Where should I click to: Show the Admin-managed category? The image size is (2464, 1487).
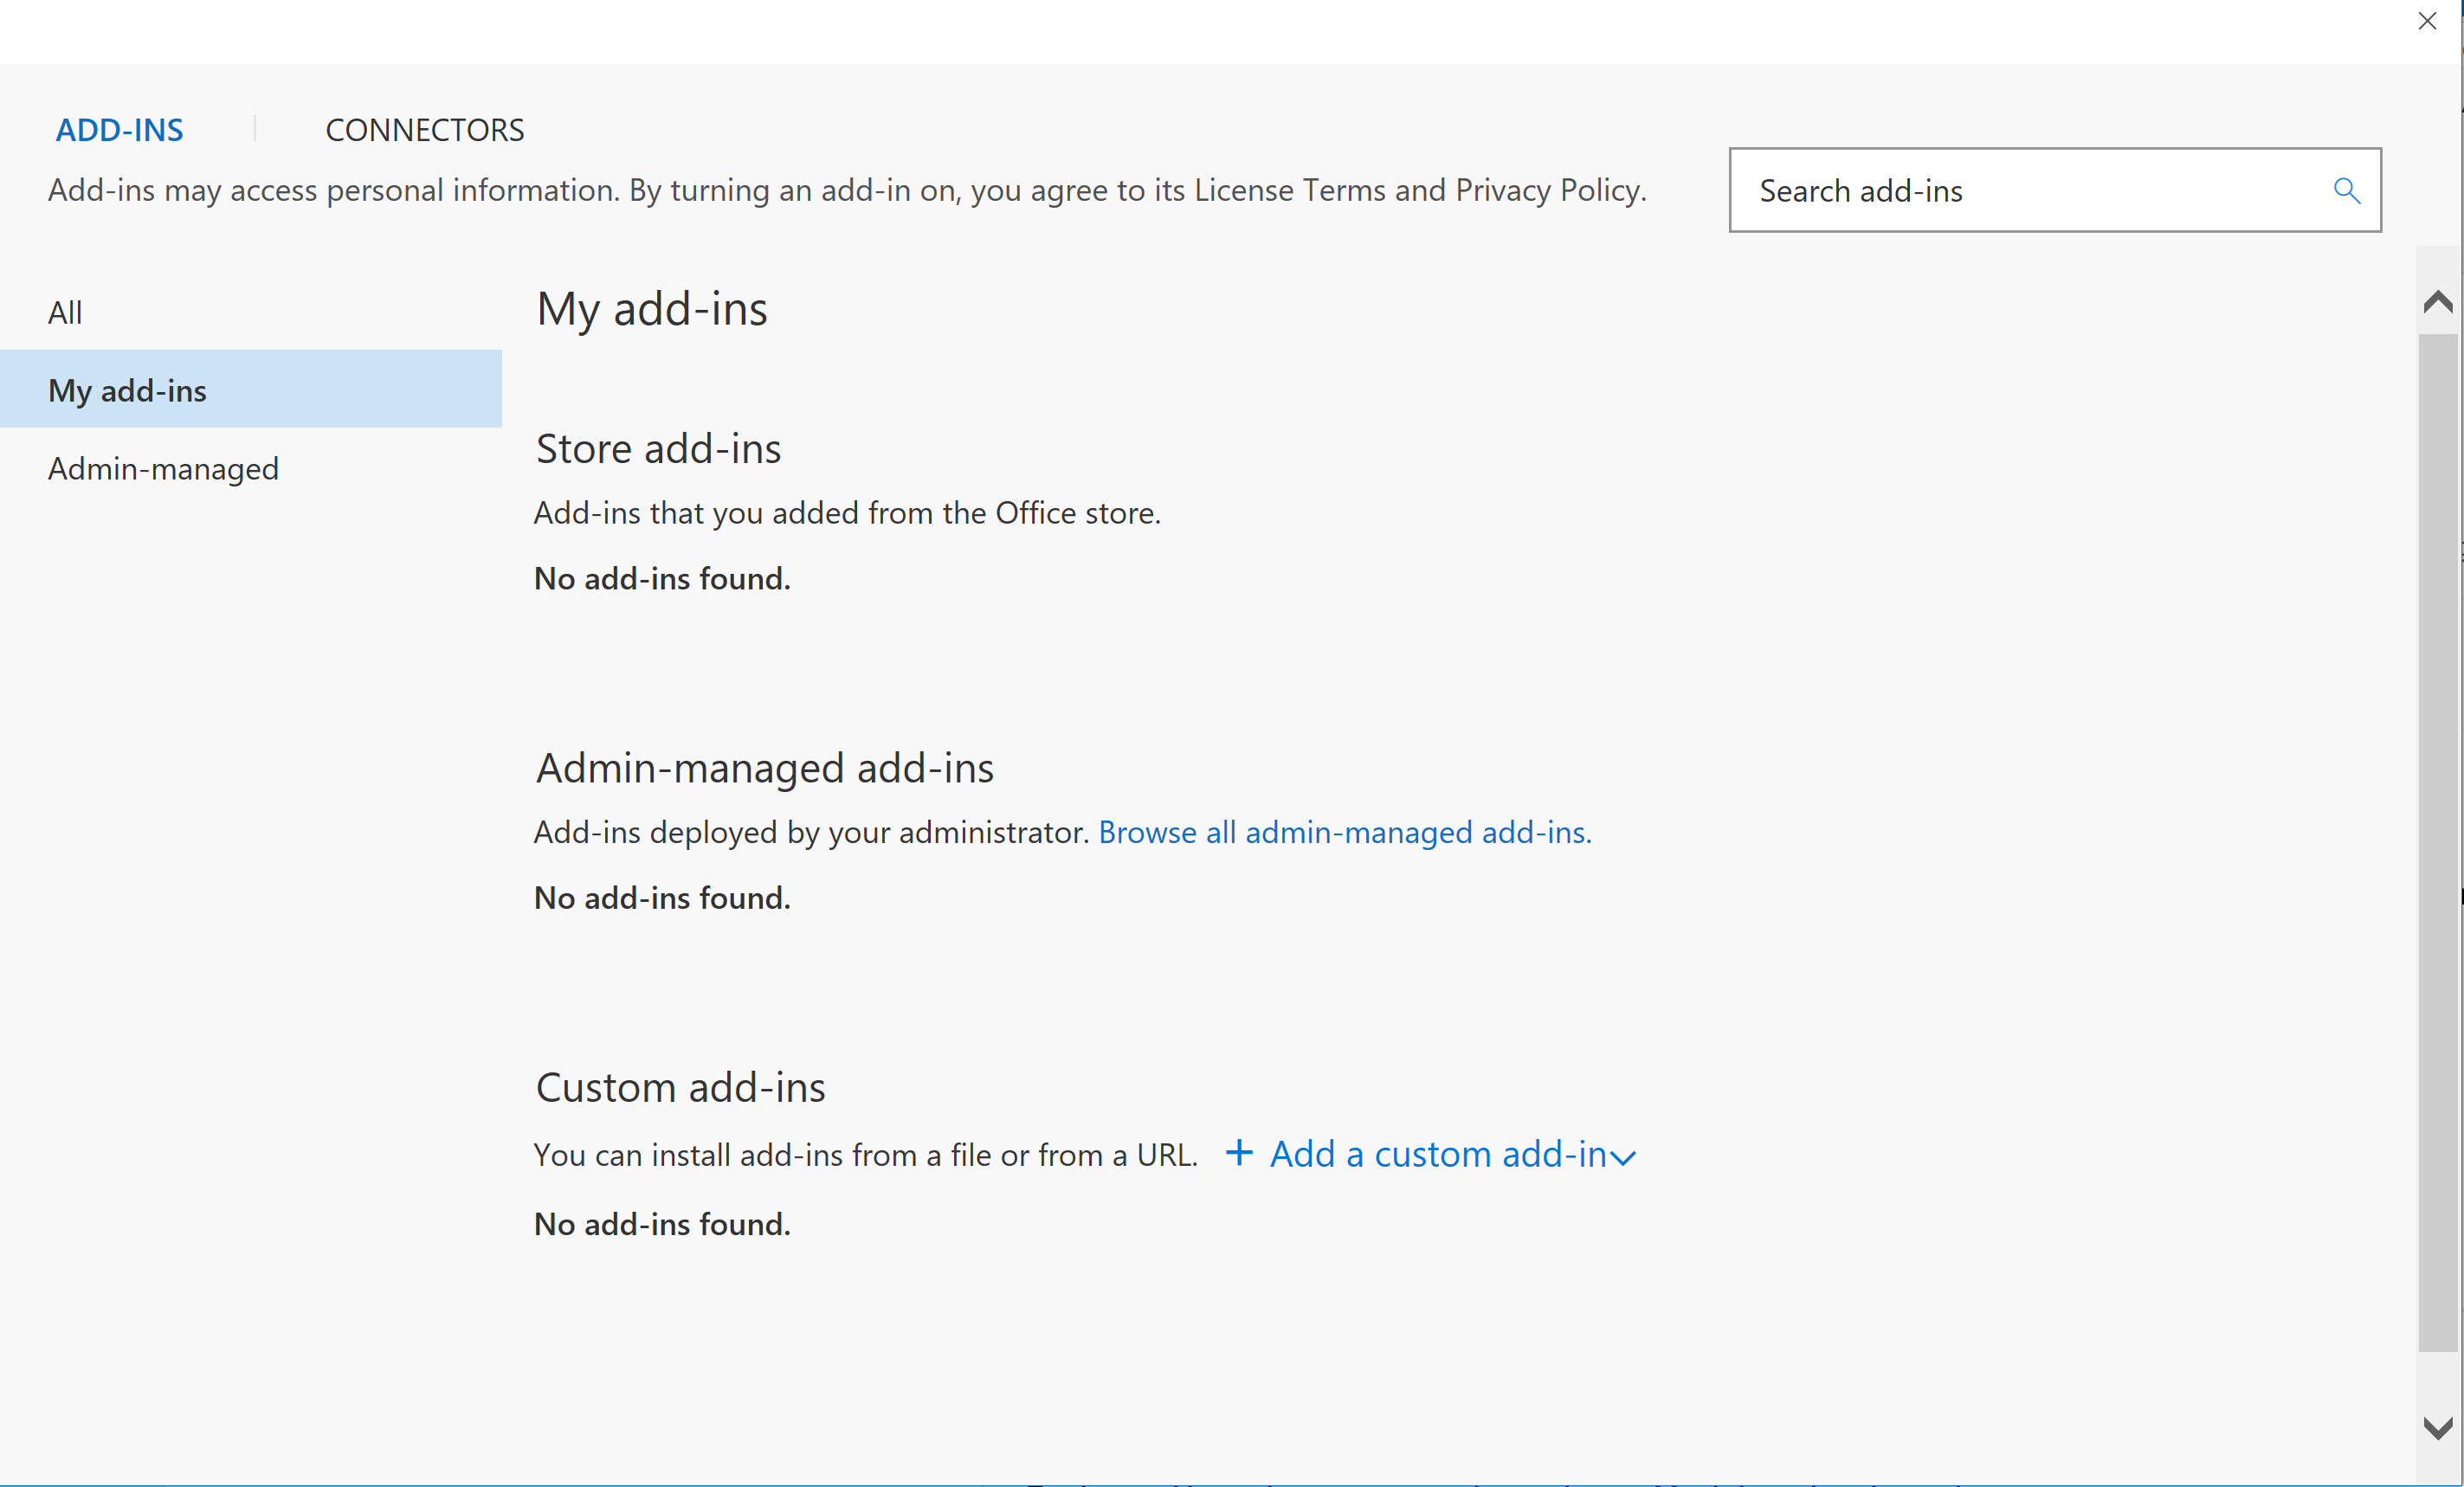click(163, 468)
